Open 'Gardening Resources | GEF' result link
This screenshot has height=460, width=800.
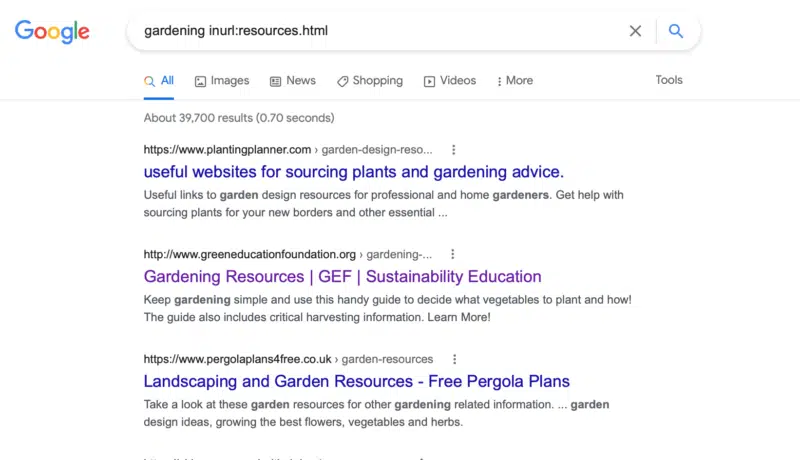click(342, 277)
